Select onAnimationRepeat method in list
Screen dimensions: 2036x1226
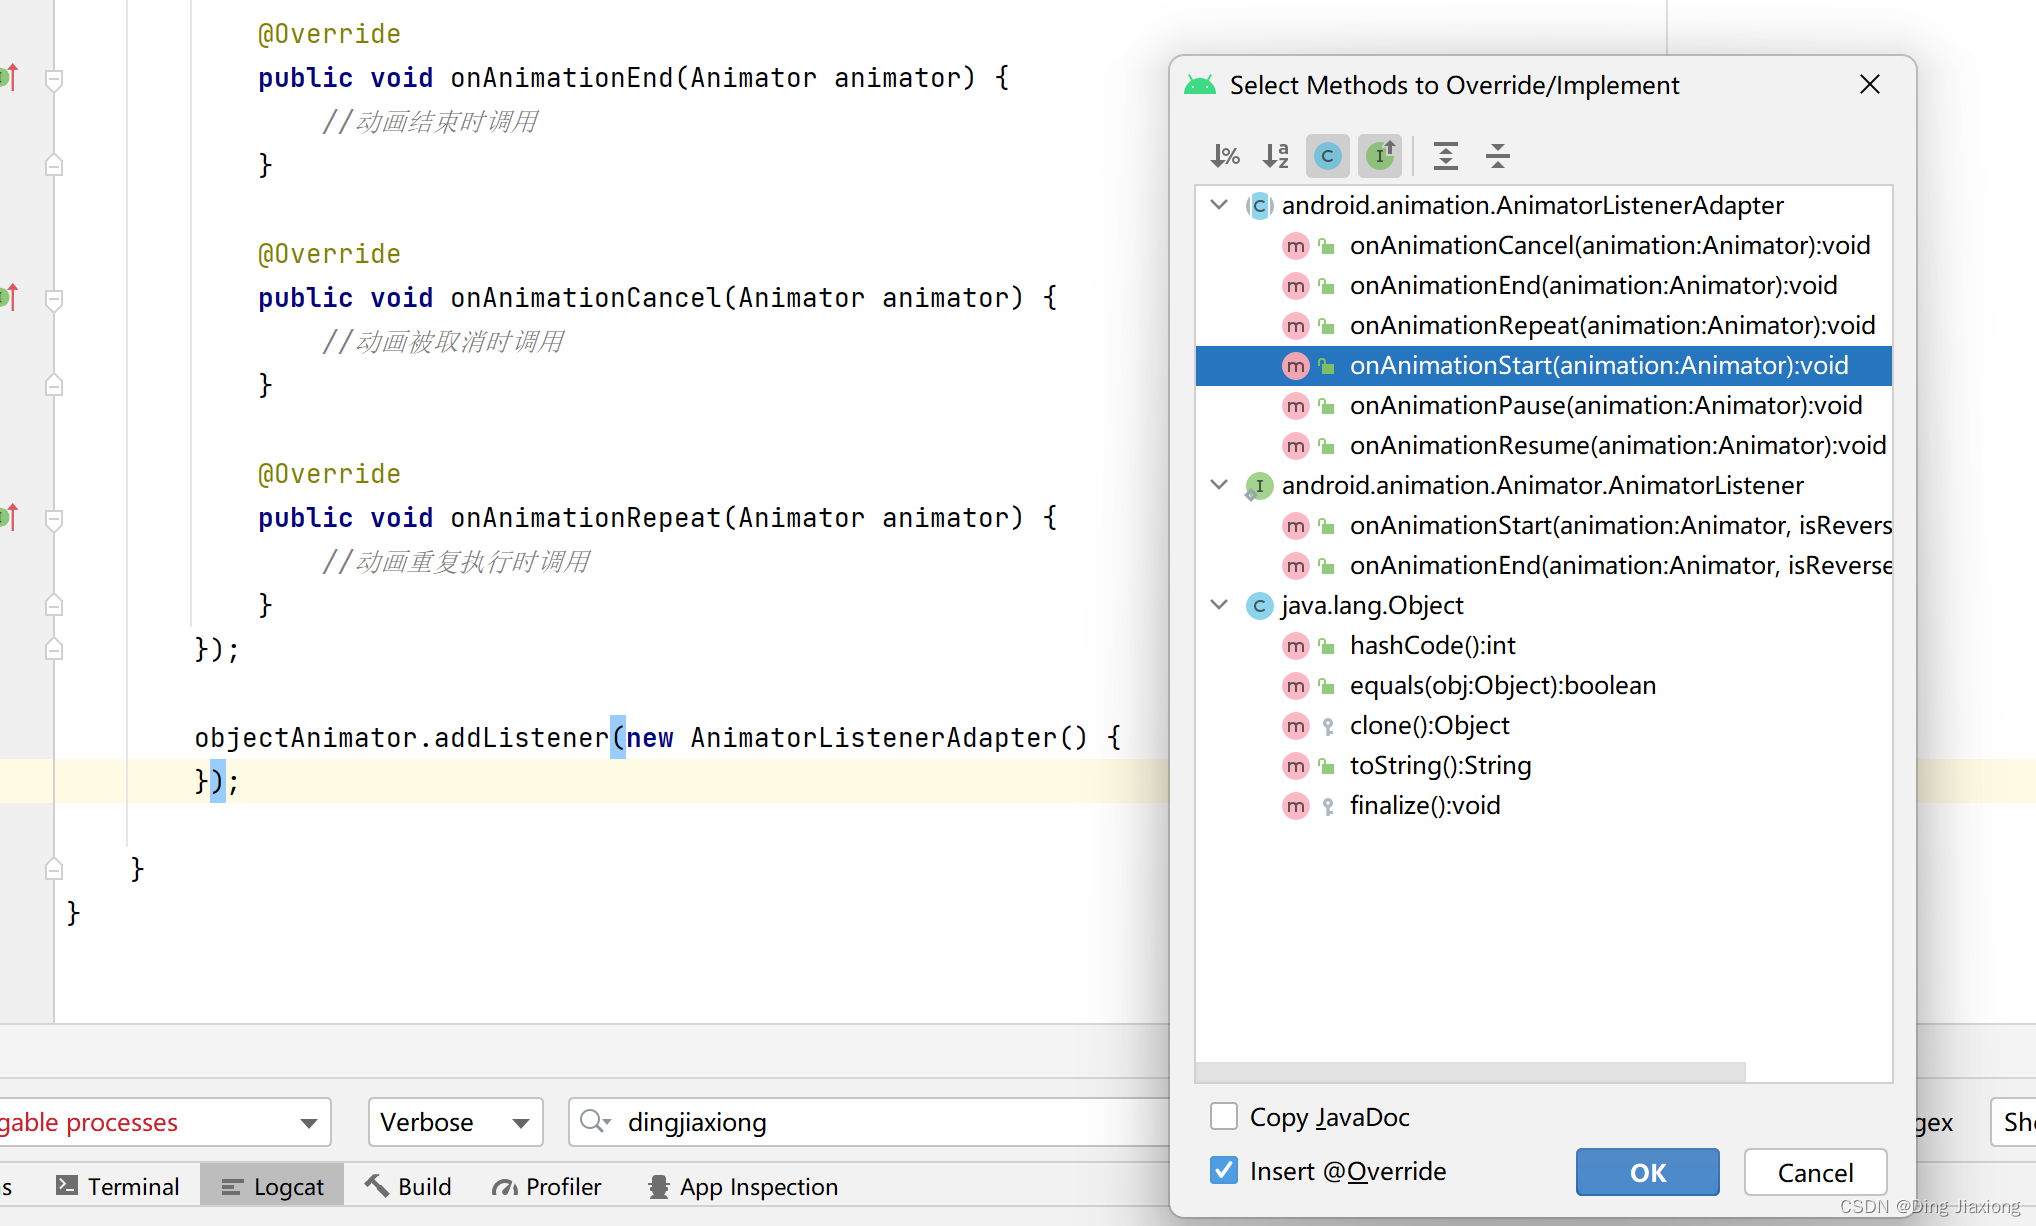[x=1544, y=326]
